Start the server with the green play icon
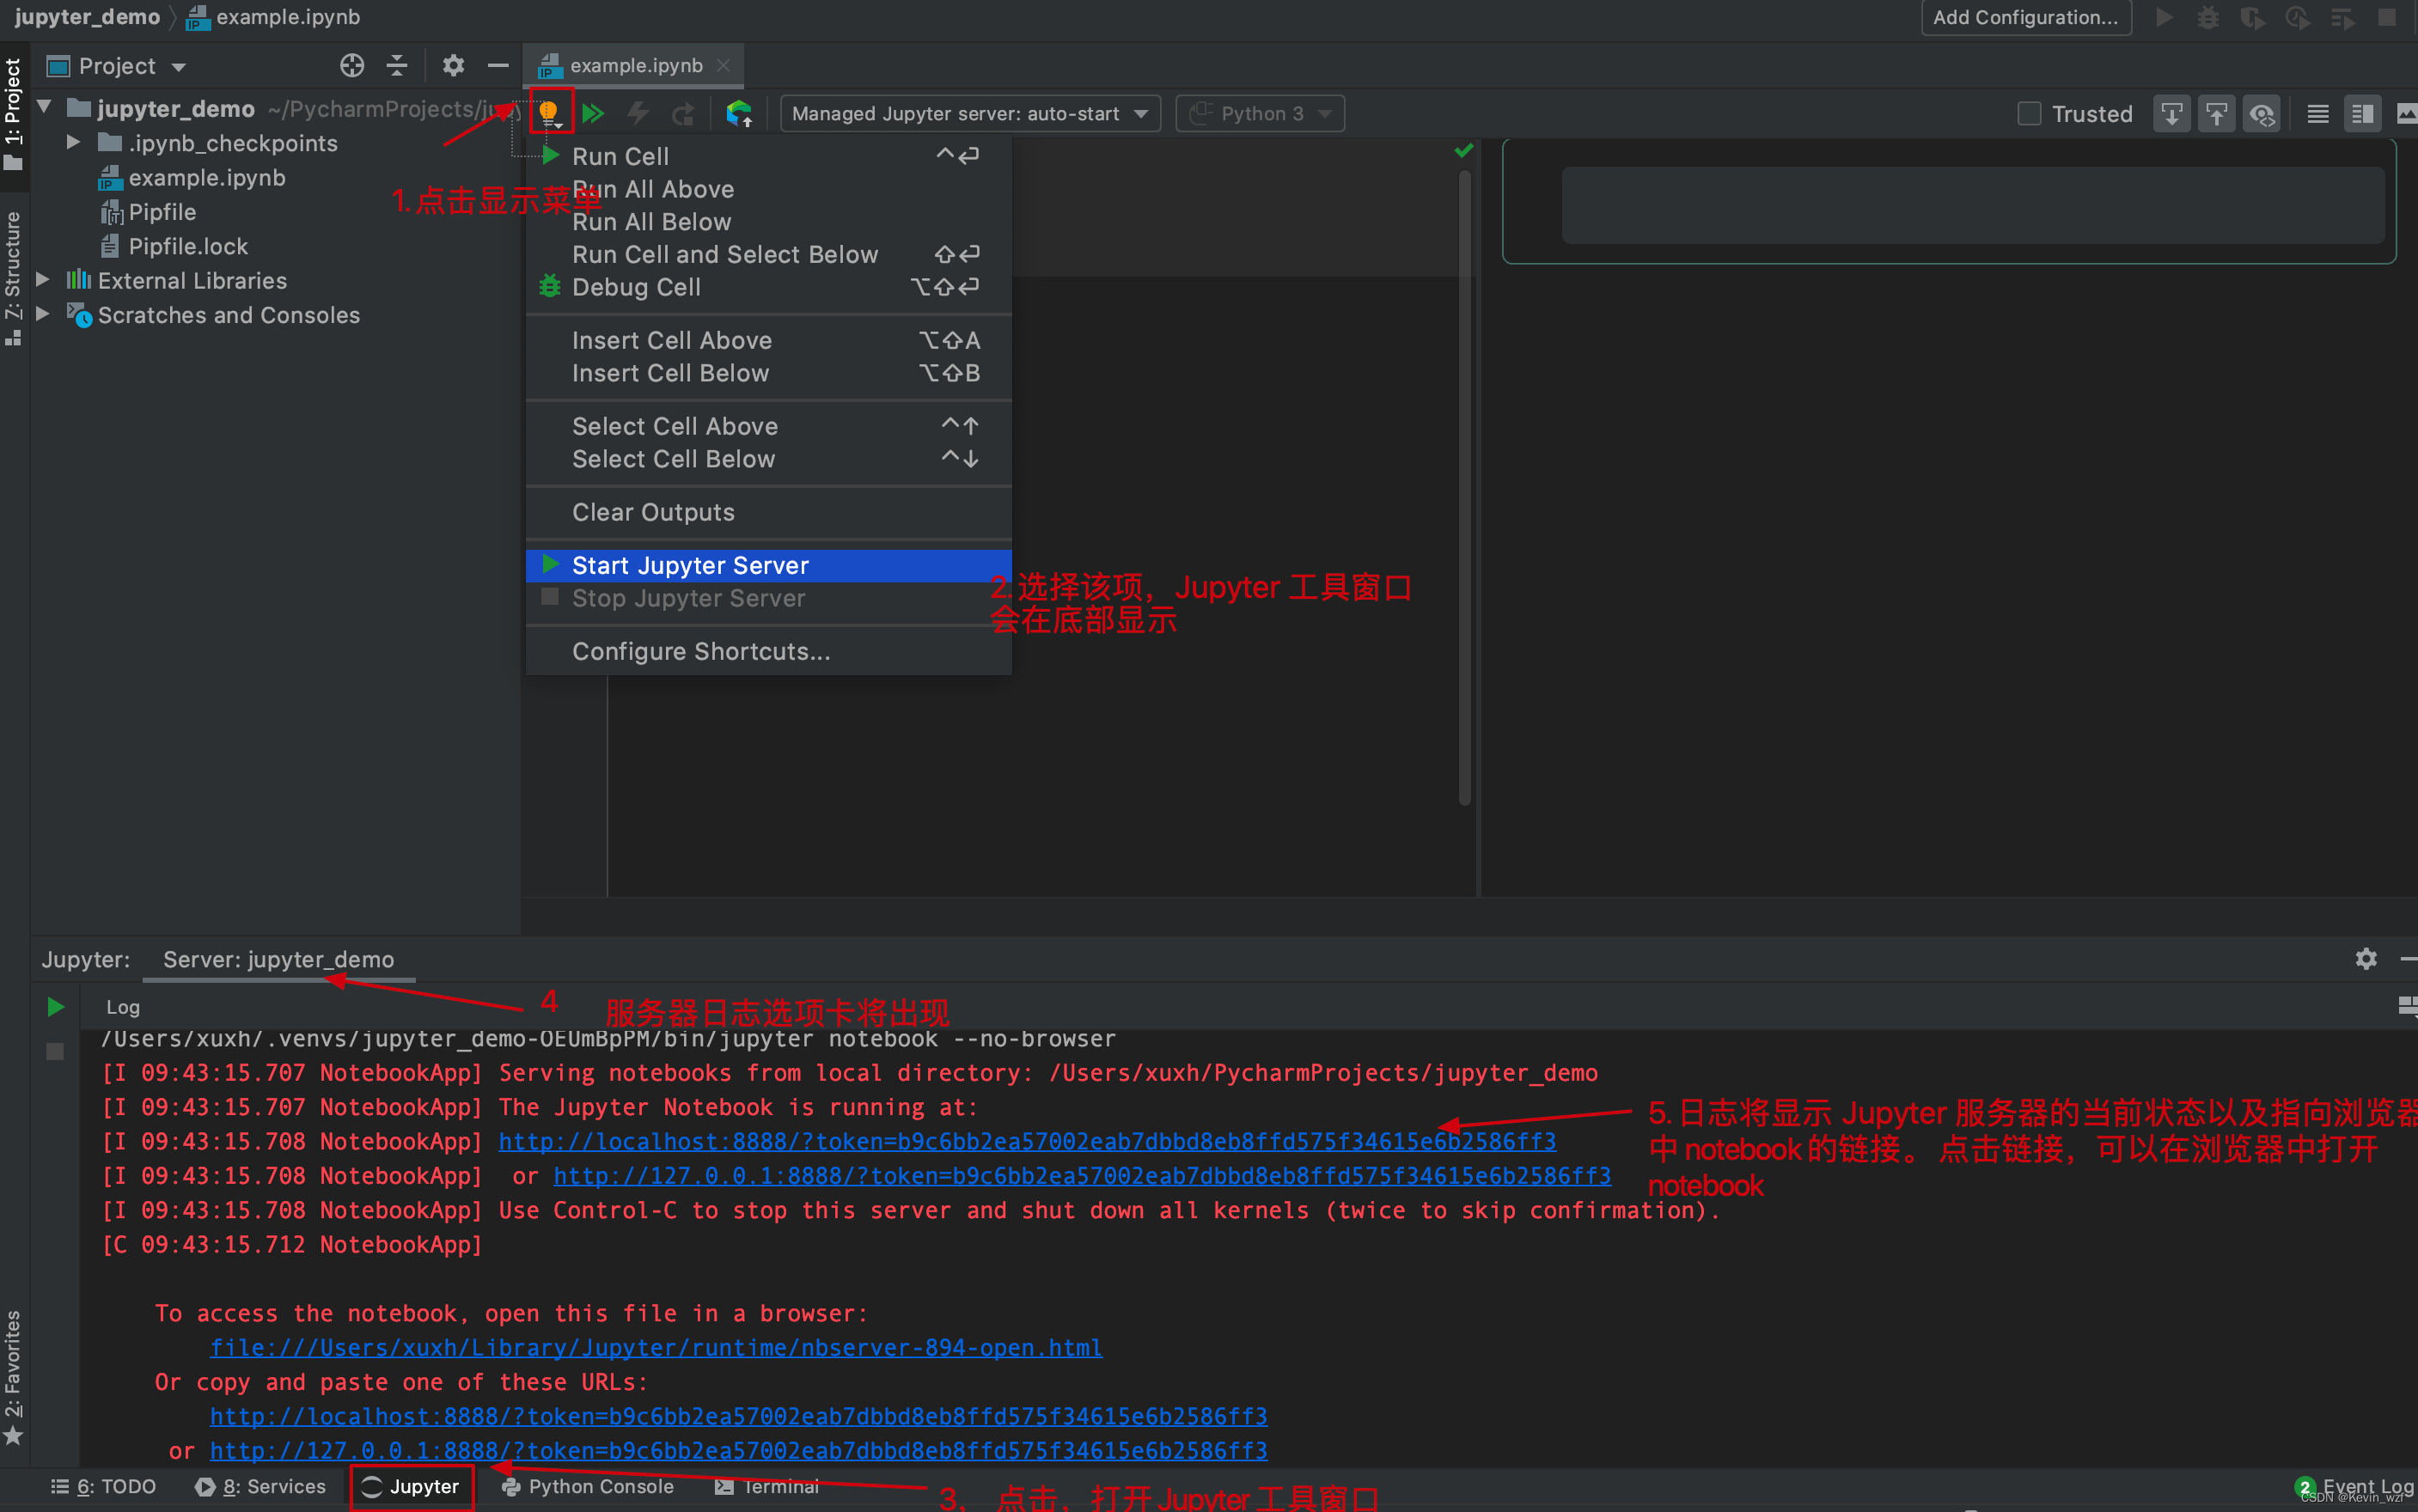Viewport: 2418px width, 1512px height. pyautogui.click(x=55, y=1007)
